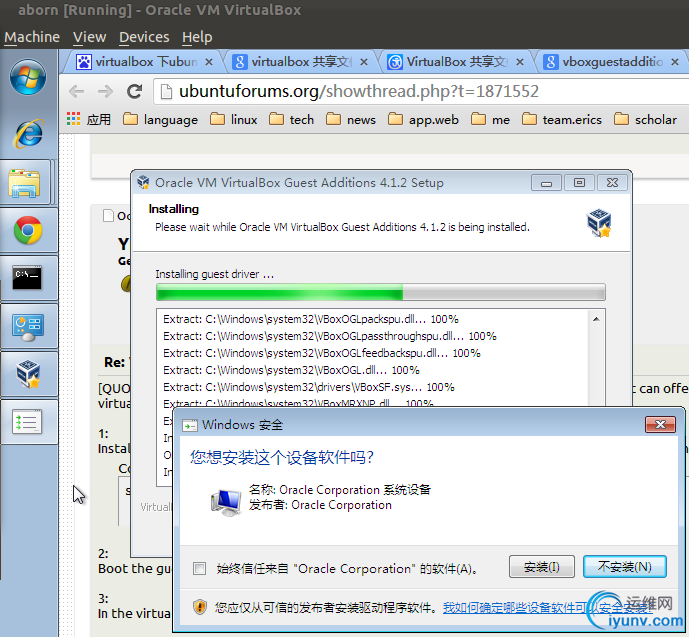Screen dimensions: 689x637
Task: Close the 'virtualbox 下ubun' tab
Action: 209,62
